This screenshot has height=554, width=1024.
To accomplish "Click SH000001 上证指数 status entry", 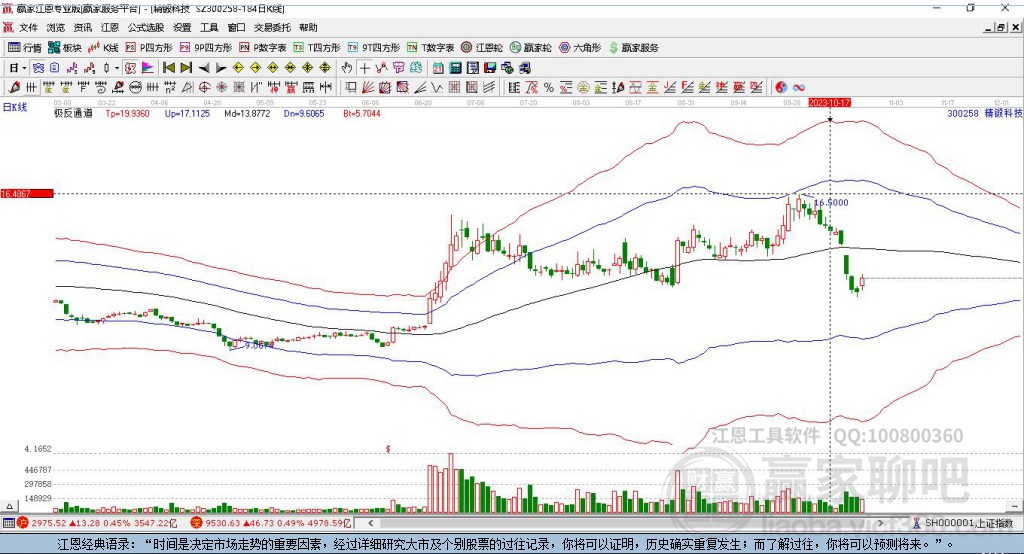I will [x=968, y=523].
